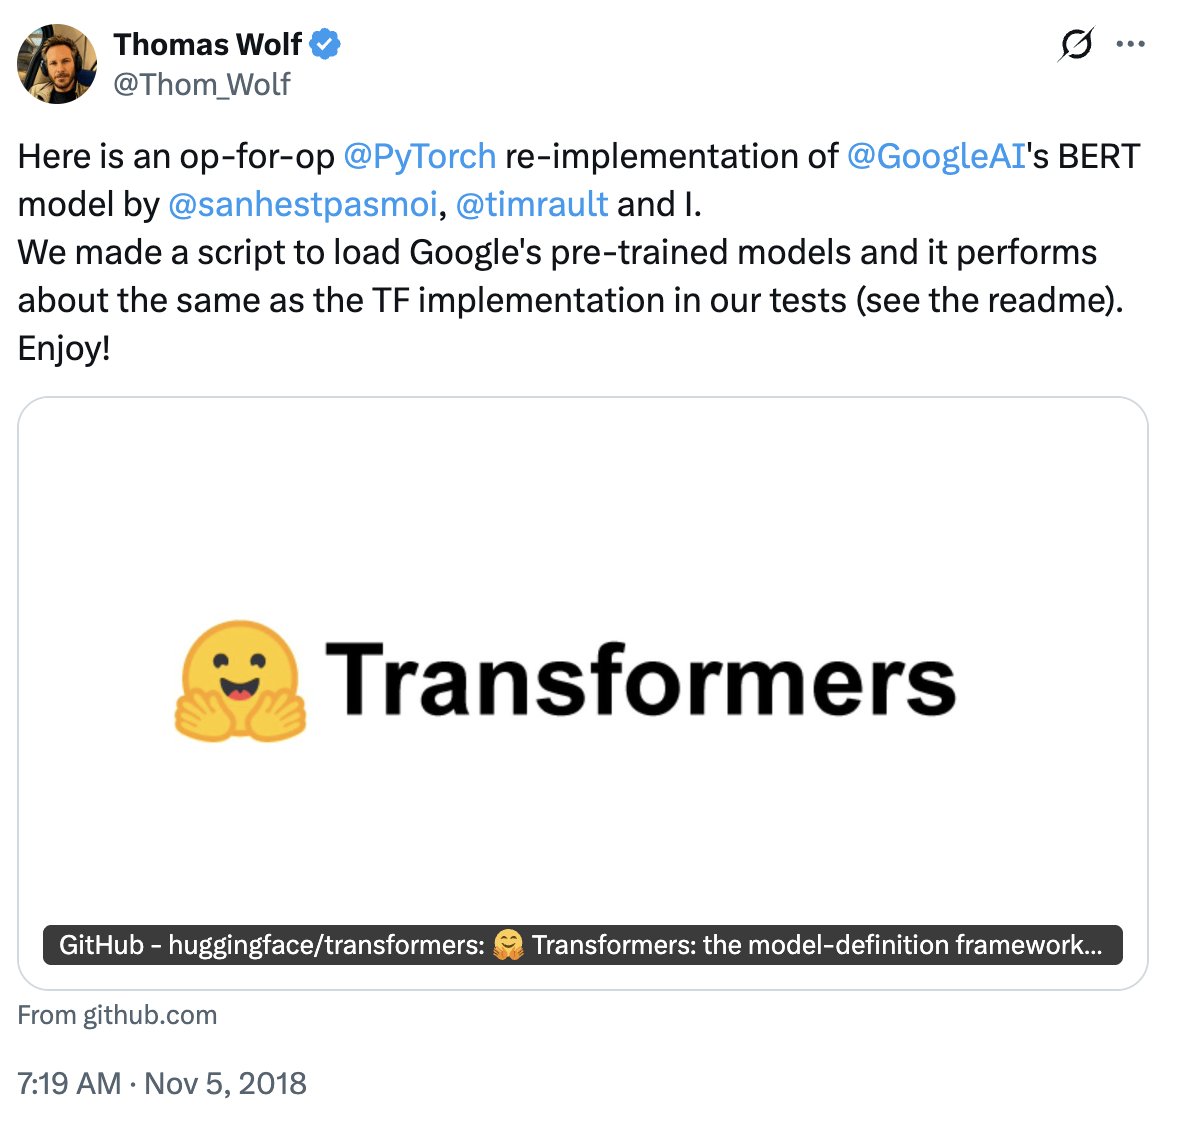
Task: Open the Thomas Wolf display name
Action: 208,44
